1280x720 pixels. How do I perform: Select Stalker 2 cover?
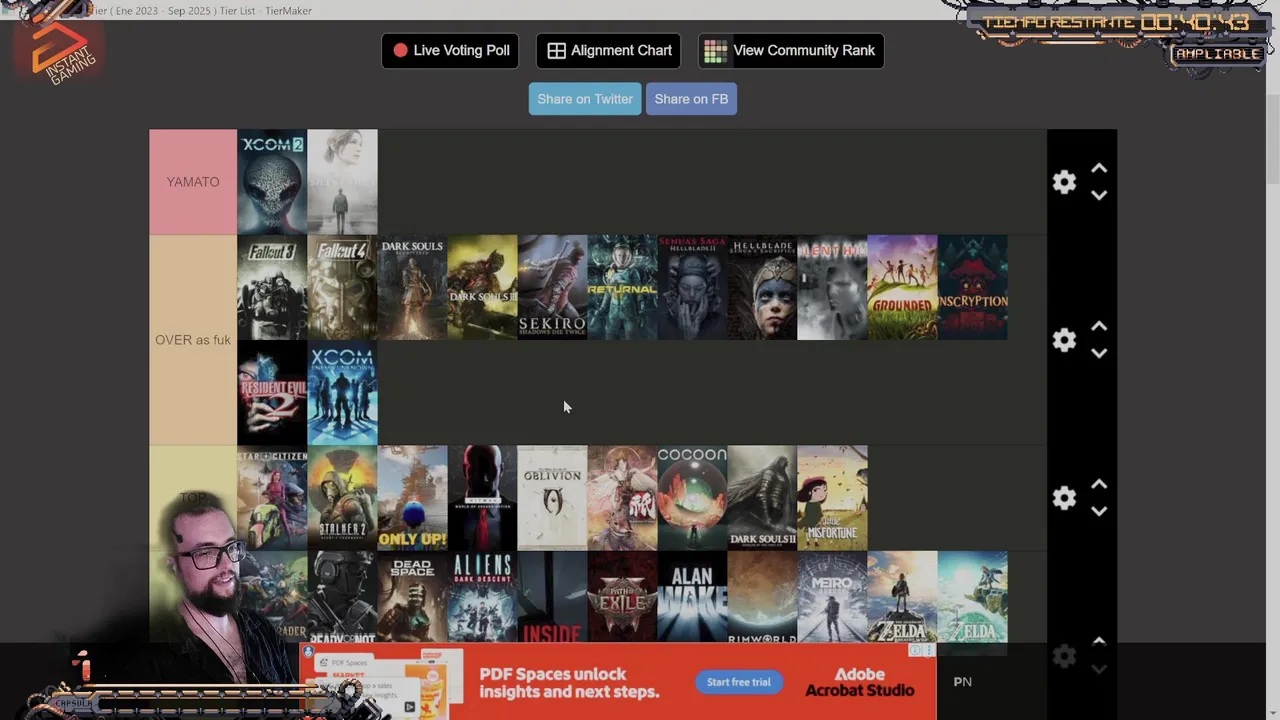point(342,498)
